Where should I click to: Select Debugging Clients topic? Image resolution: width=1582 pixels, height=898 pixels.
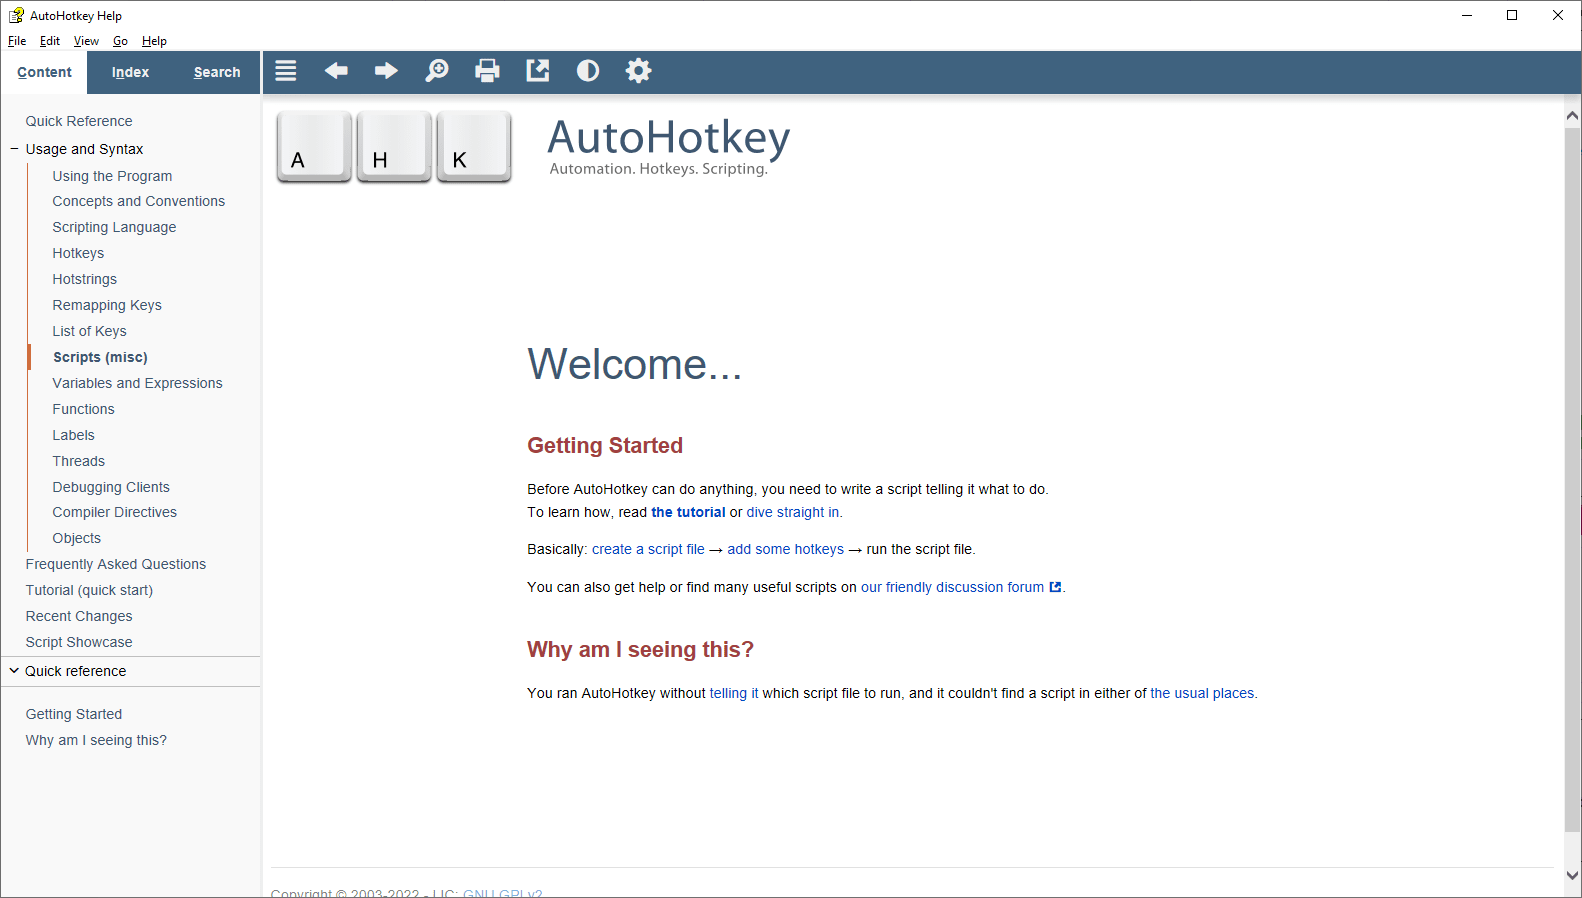[x=111, y=487]
